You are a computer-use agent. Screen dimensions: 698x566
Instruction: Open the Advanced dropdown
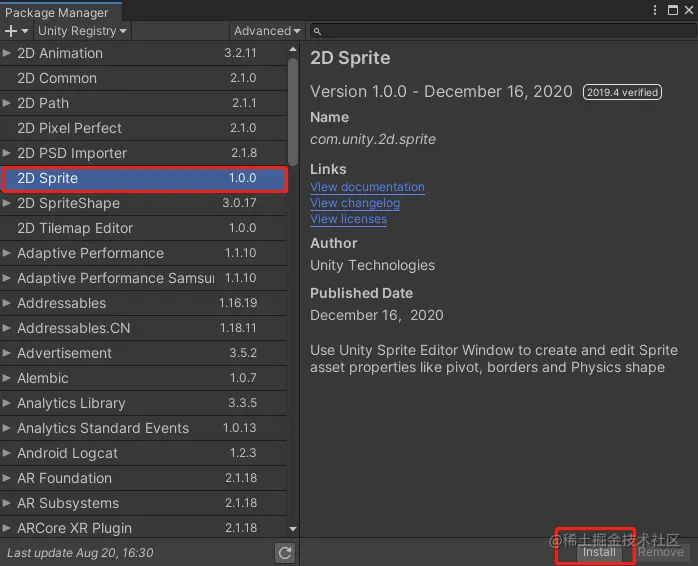pyautogui.click(x=267, y=31)
